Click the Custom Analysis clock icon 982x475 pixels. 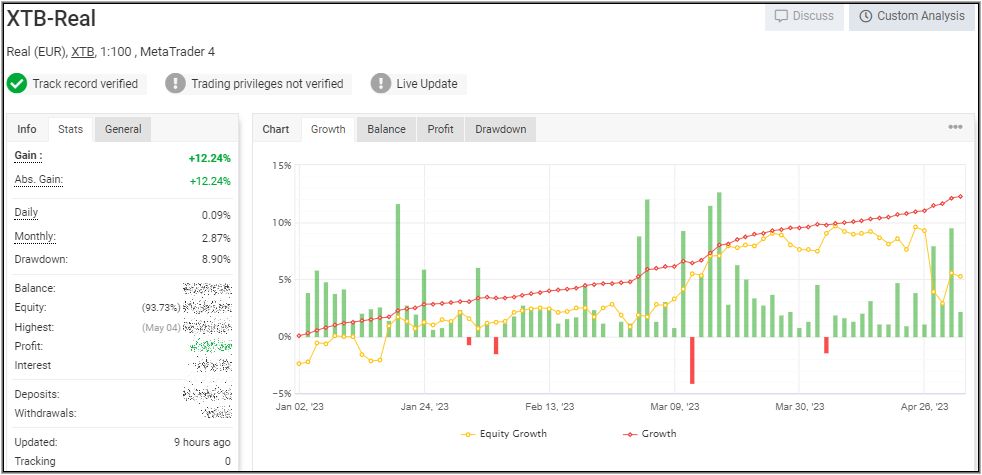(864, 16)
